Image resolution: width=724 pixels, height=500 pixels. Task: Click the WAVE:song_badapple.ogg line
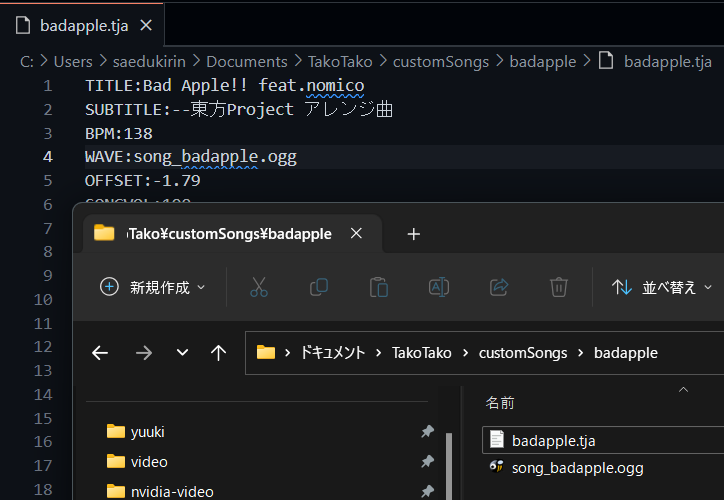[191, 157]
